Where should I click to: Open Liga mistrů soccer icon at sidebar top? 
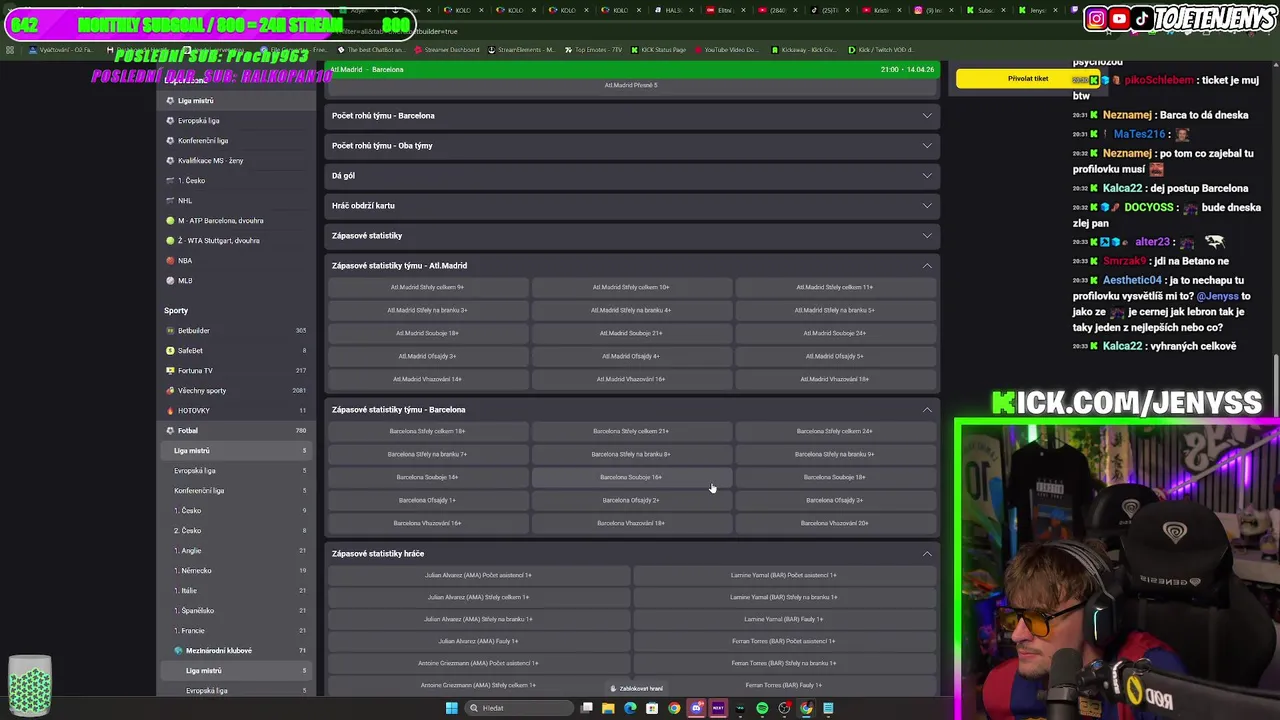click(170, 101)
